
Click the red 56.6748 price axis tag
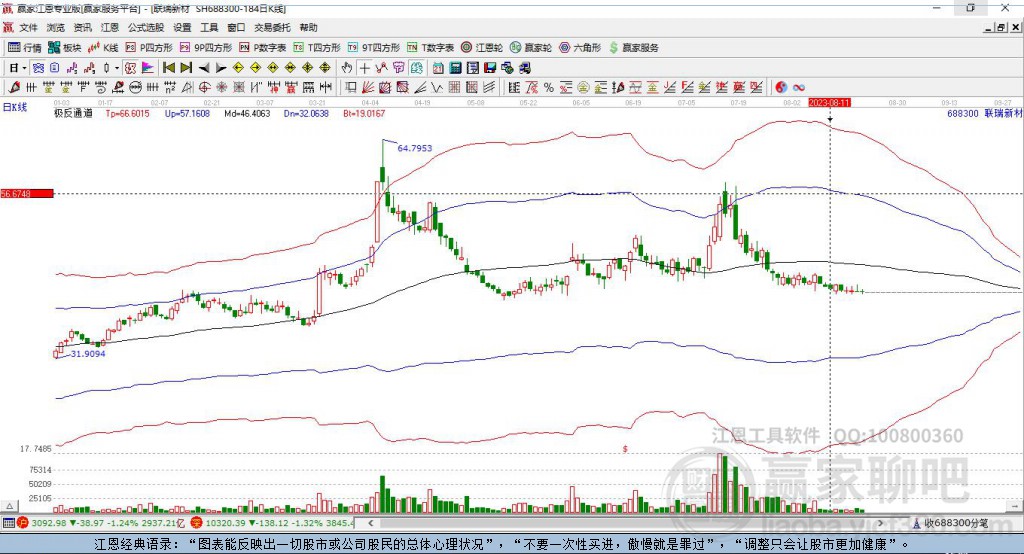tap(27, 193)
